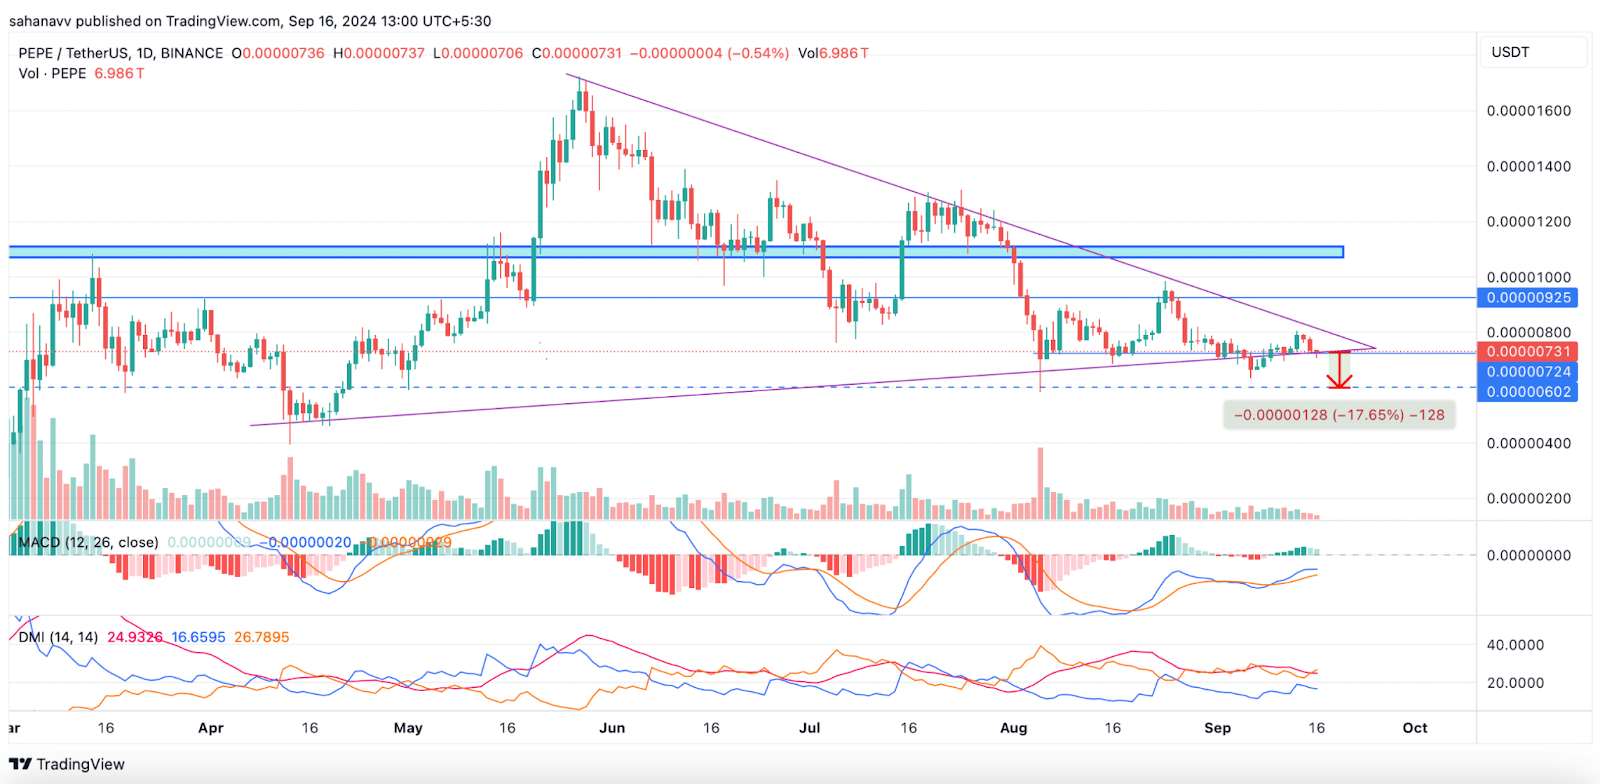Click the MACD (12, 26, close) indicator label
This screenshot has width=1600, height=784.
click(x=88, y=542)
